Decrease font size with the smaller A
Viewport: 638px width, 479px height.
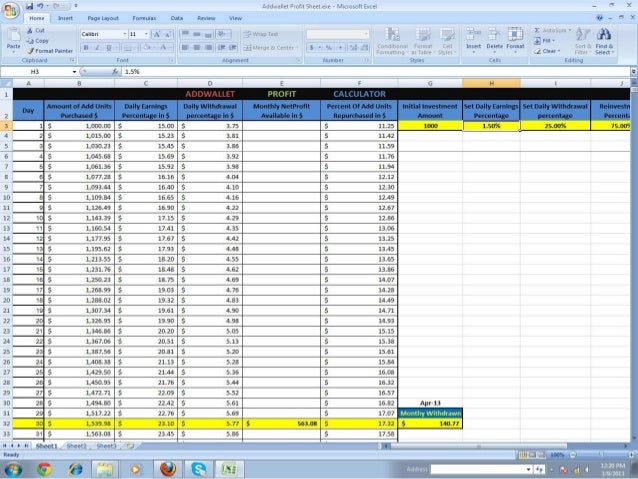168,34
